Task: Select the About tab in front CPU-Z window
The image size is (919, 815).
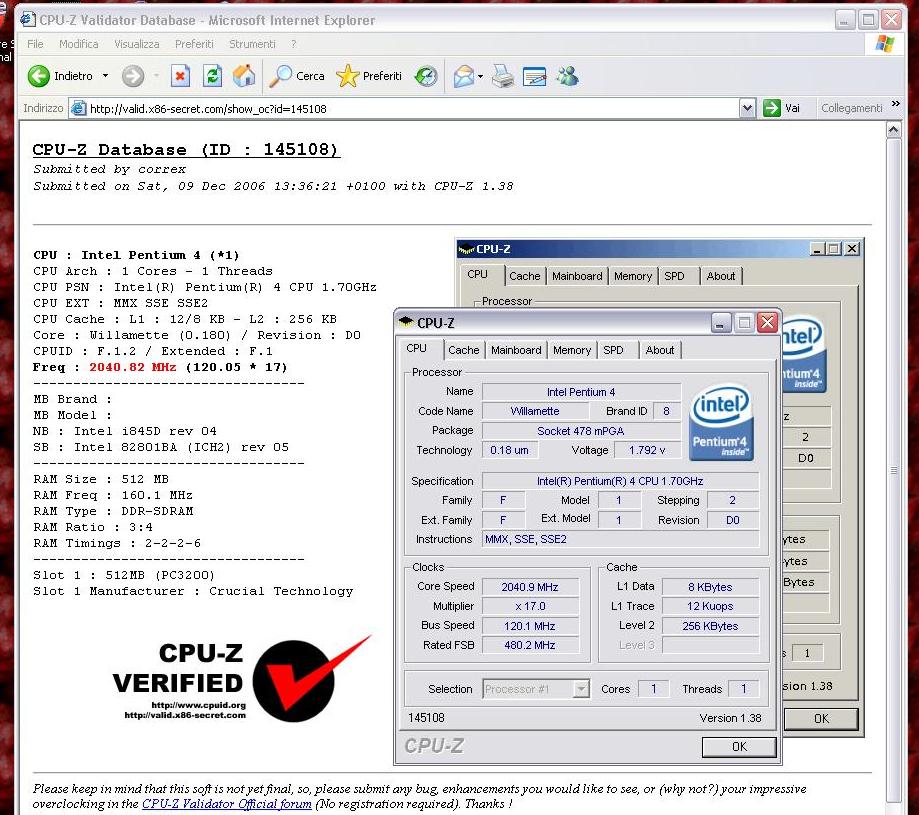Action: coord(660,350)
